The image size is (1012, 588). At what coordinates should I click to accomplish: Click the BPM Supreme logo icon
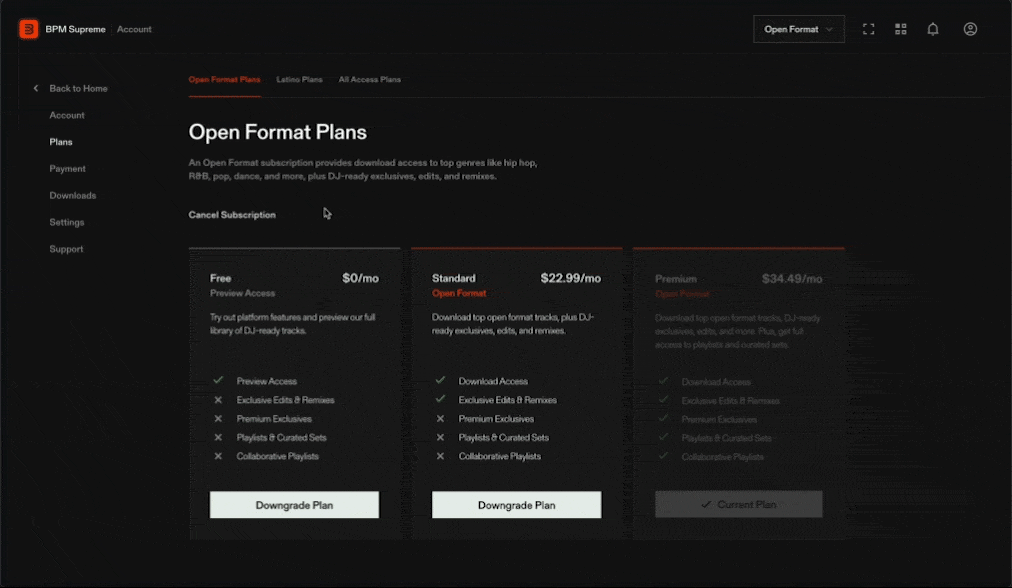[28, 29]
